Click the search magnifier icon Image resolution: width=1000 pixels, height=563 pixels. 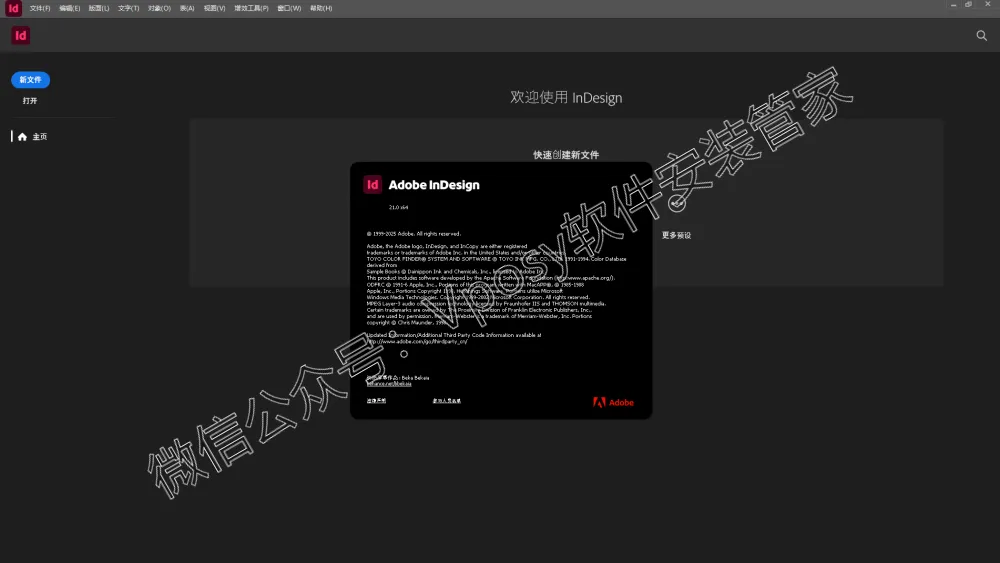pyautogui.click(x=981, y=35)
